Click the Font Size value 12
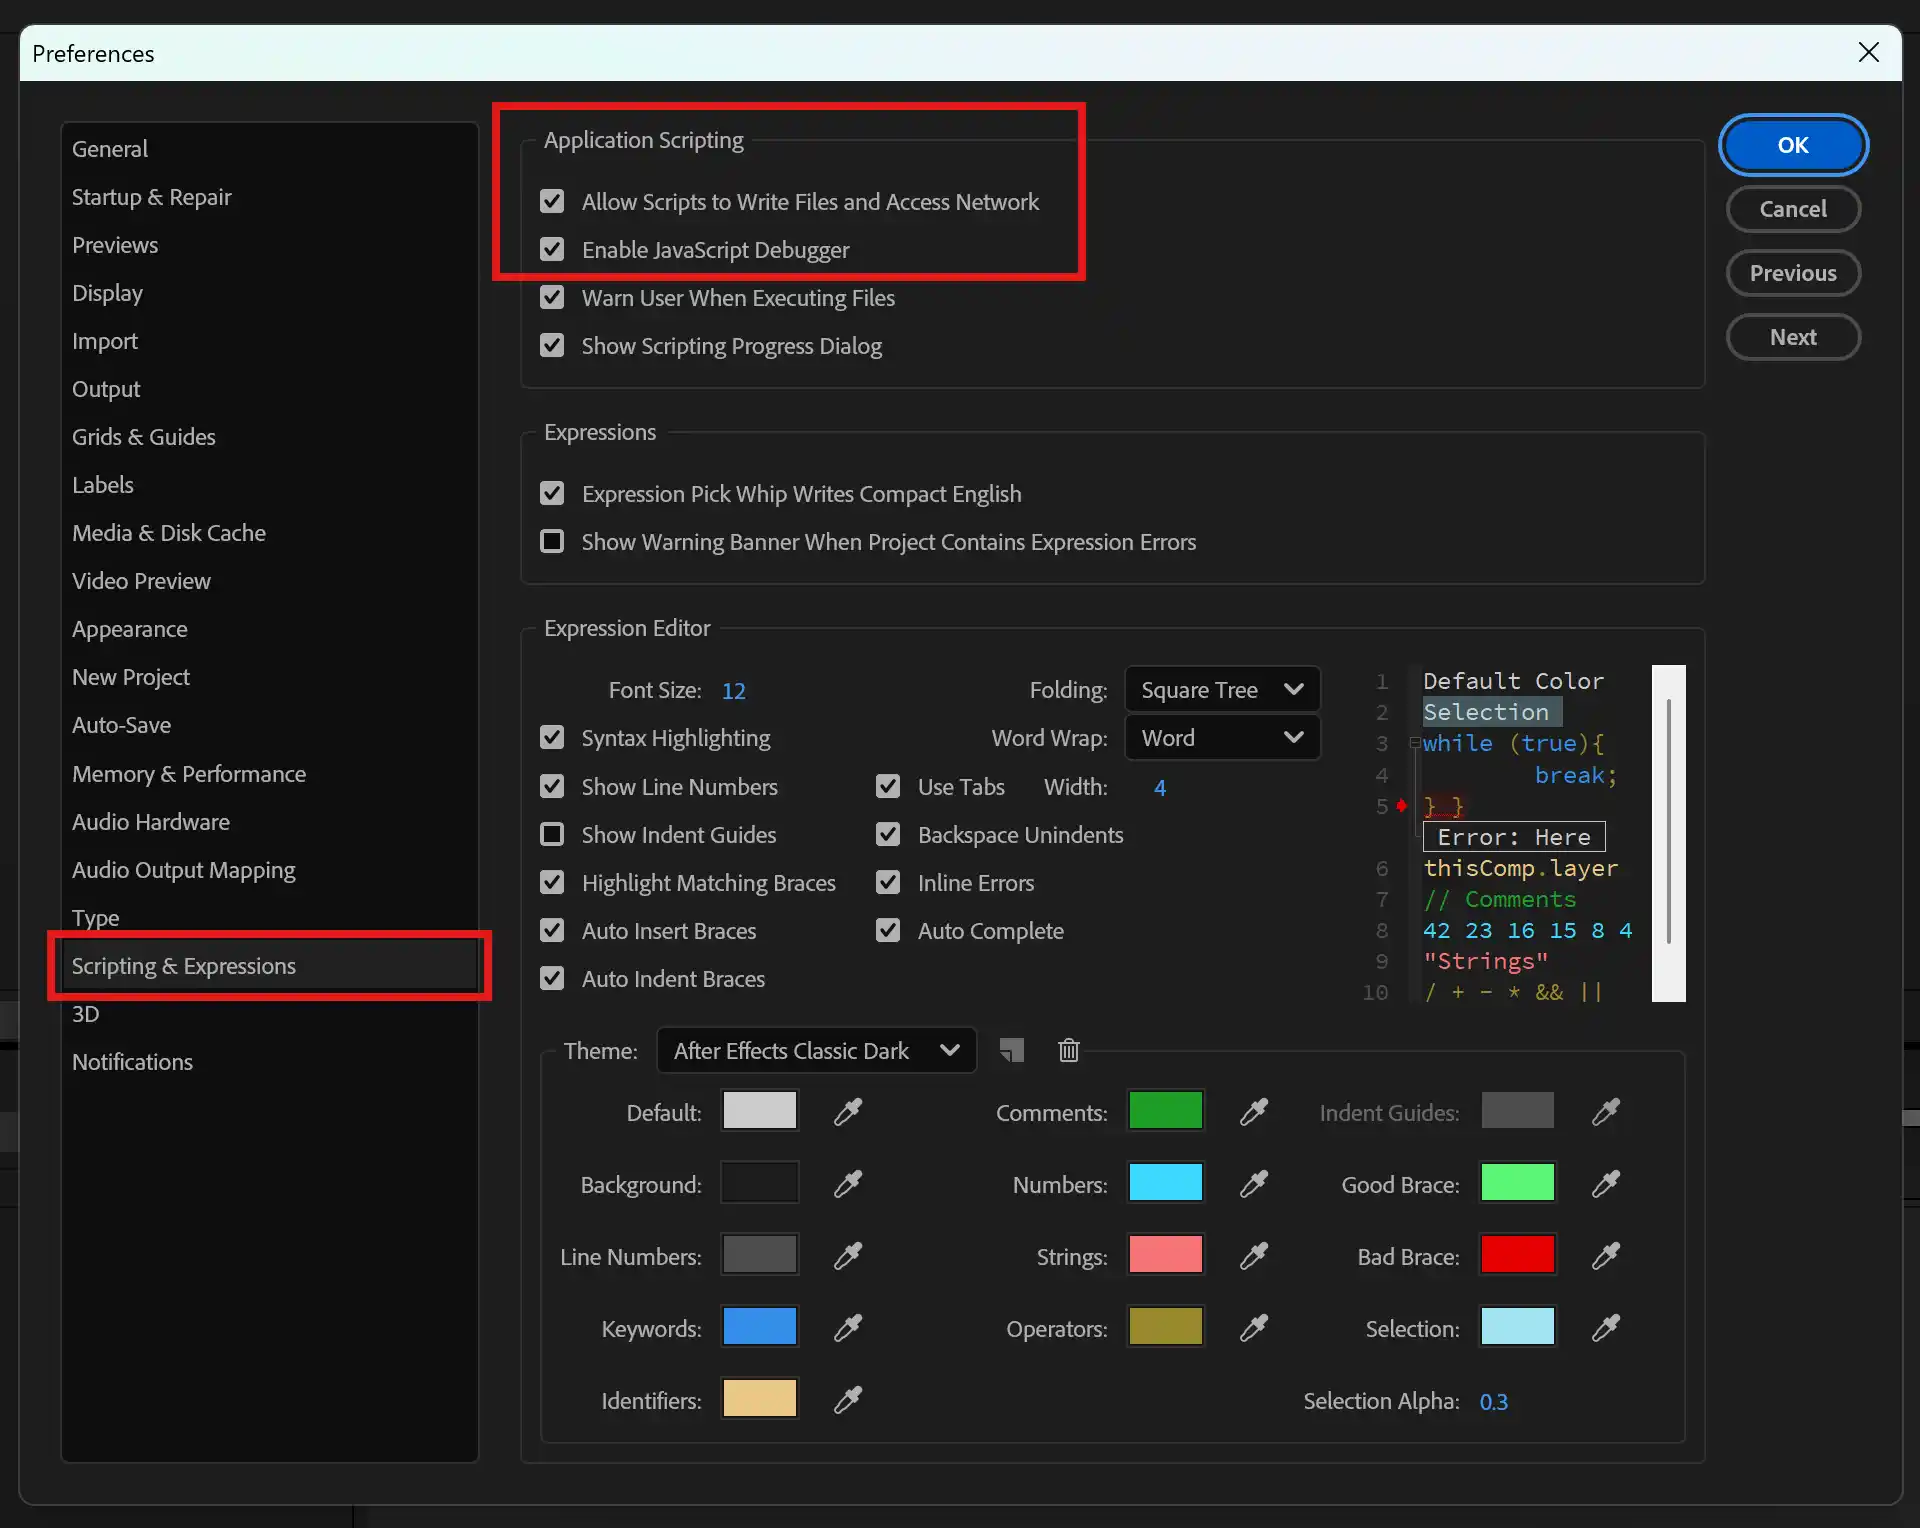The image size is (1920, 1528). 733,690
